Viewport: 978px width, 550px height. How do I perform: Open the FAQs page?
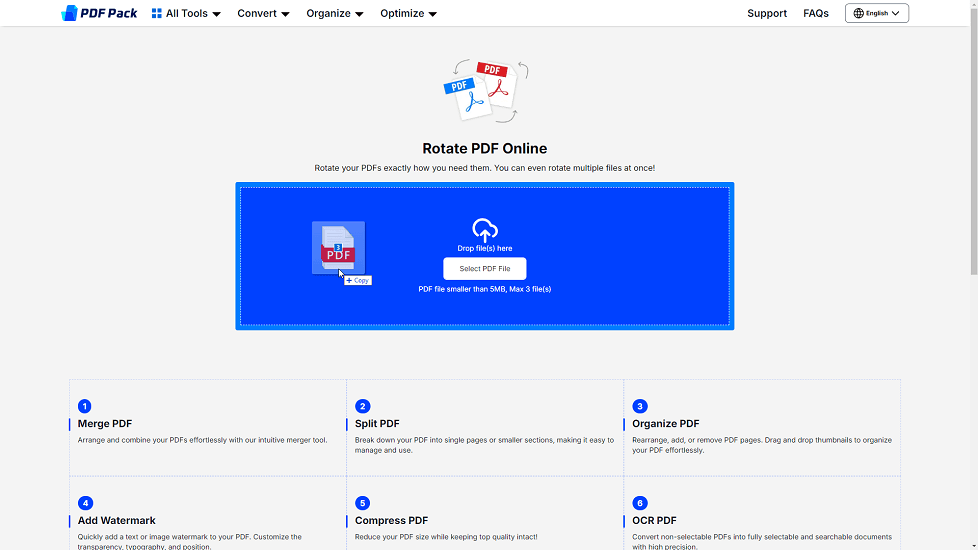pos(816,14)
